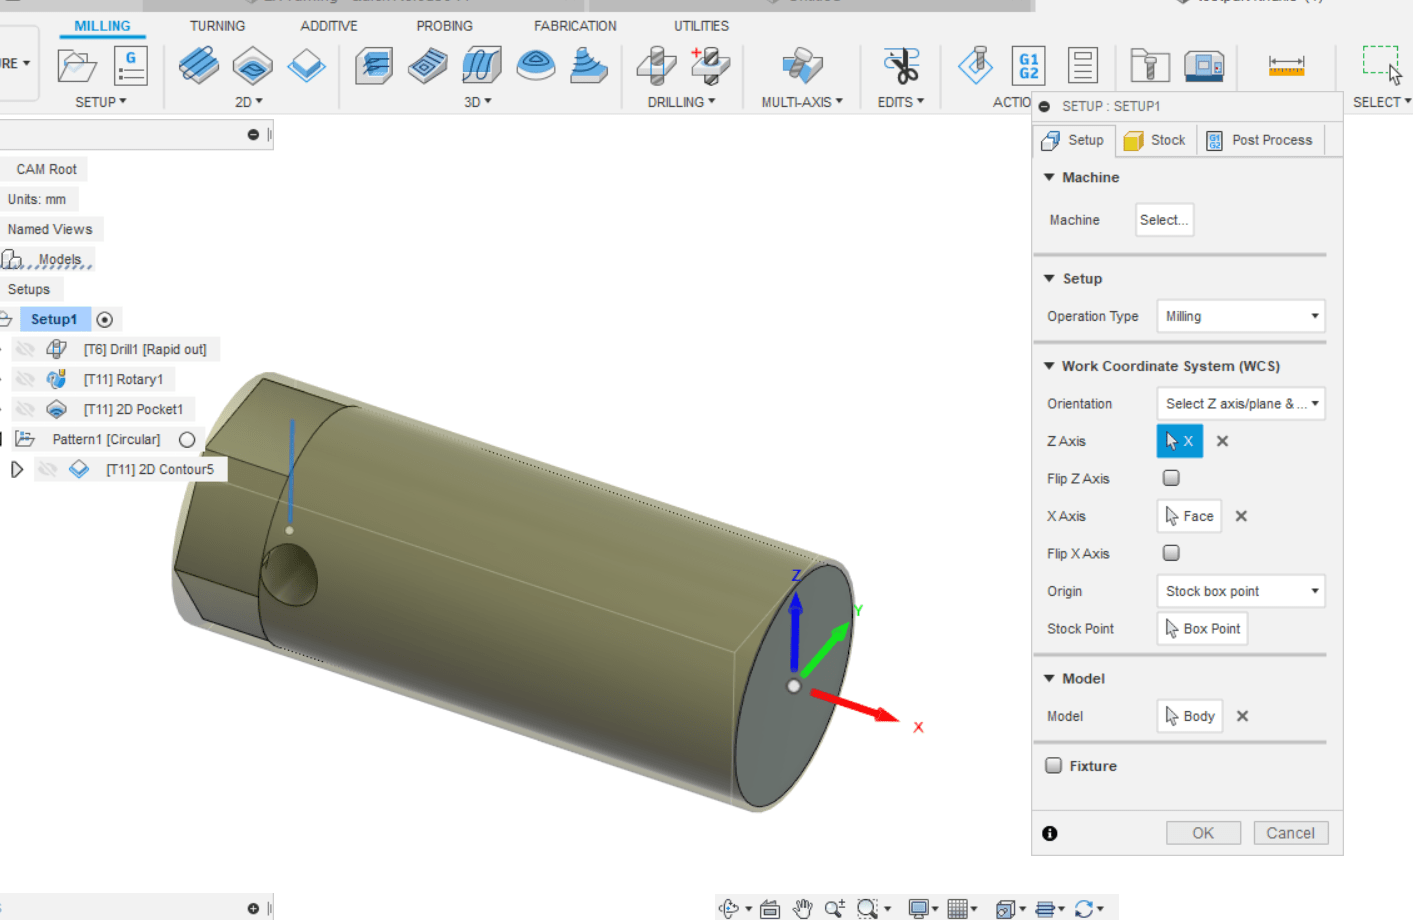Select the Simulate icon under Actions

[975, 65]
